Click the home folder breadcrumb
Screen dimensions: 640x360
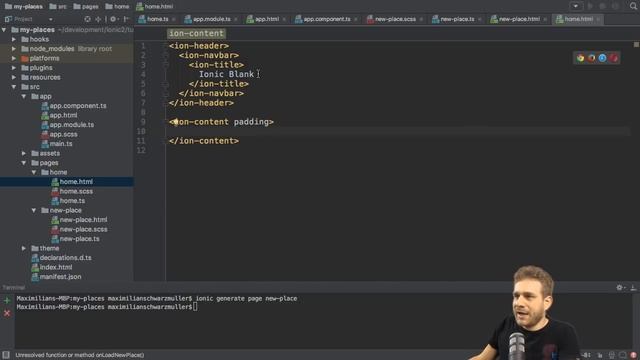tap(117, 6)
